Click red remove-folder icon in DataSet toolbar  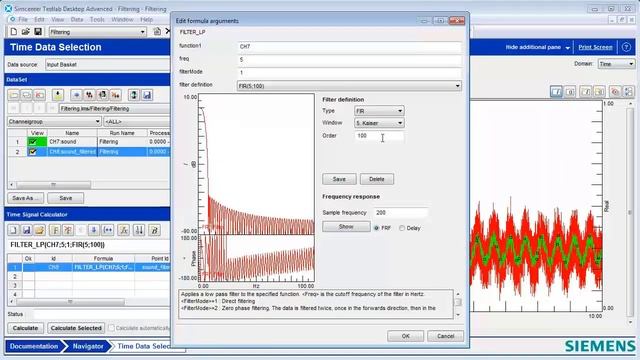pos(40,95)
